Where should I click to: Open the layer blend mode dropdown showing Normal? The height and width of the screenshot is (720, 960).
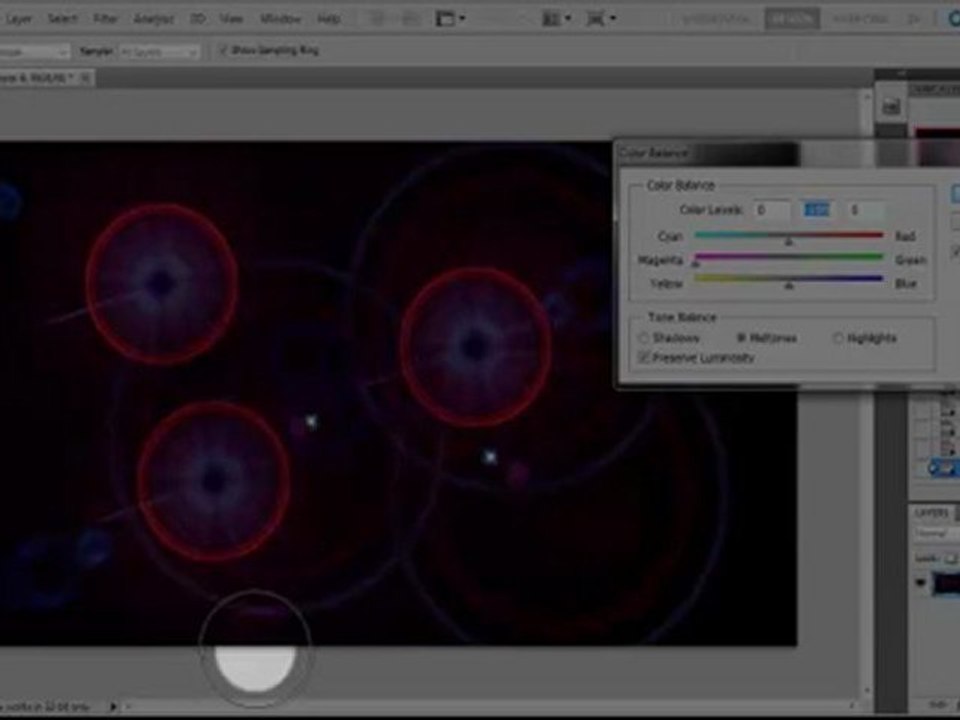coord(937,534)
